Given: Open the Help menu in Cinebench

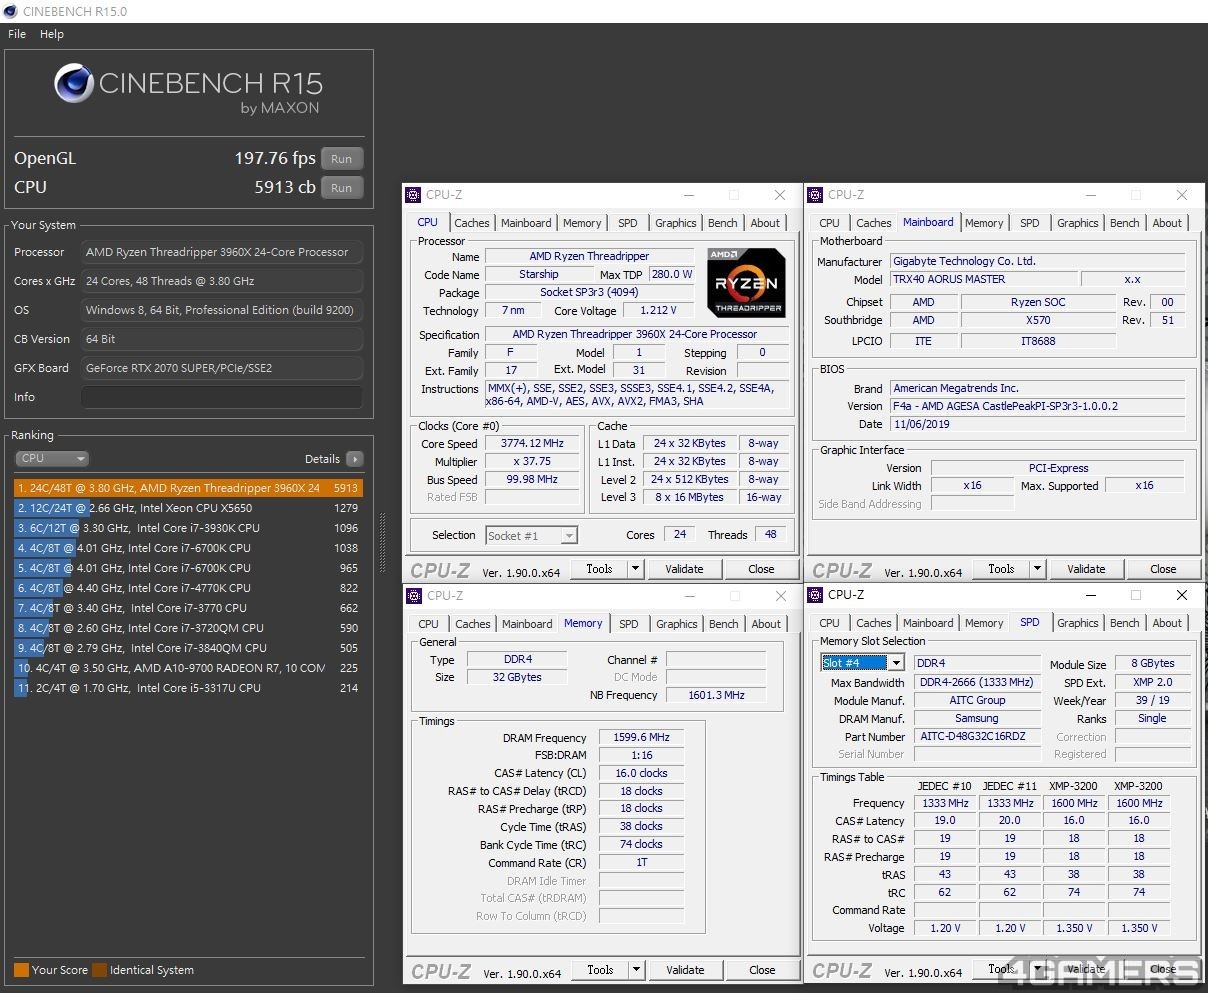Looking at the screenshot, I should coord(52,34).
